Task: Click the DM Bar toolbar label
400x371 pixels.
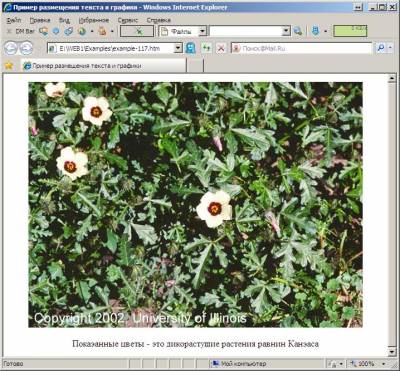Action: [25, 31]
